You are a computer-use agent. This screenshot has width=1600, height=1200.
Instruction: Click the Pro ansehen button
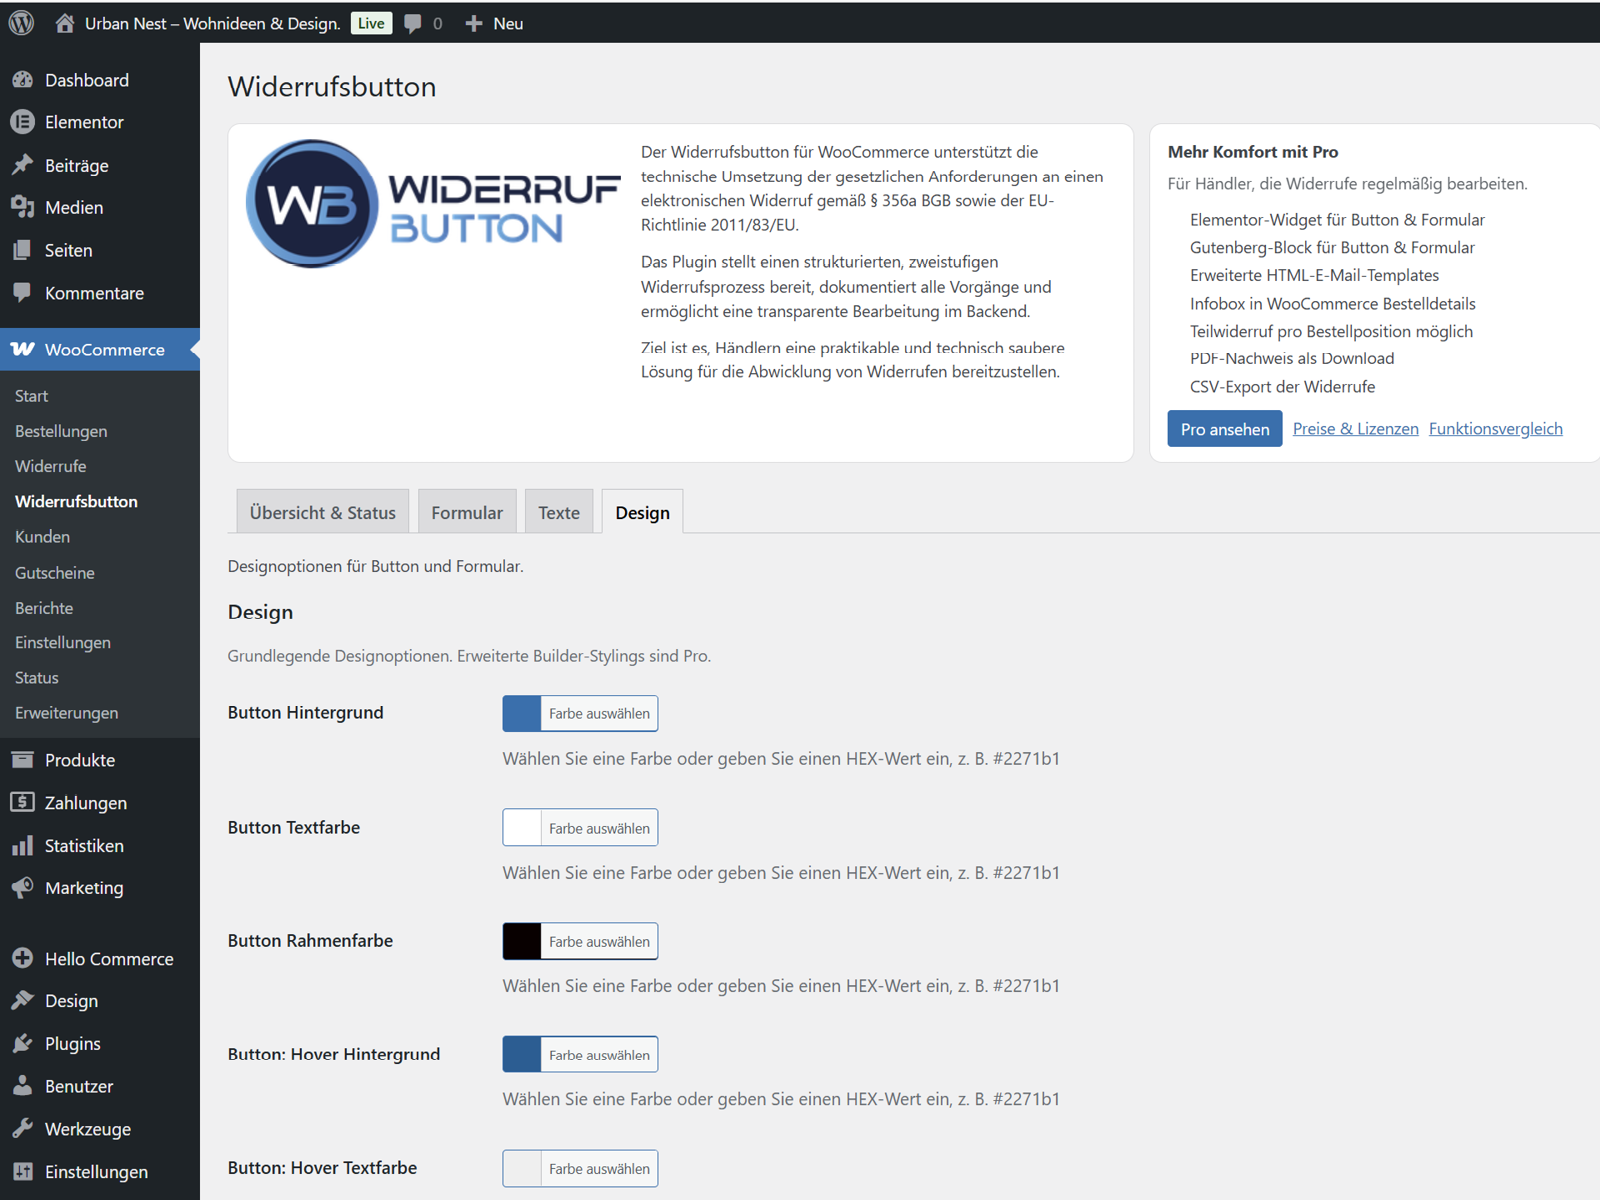(1225, 429)
